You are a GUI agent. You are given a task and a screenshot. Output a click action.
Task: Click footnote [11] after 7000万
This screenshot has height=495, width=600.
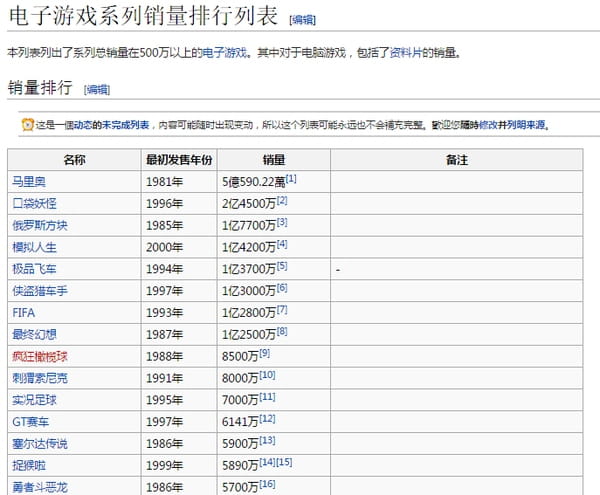point(267,397)
